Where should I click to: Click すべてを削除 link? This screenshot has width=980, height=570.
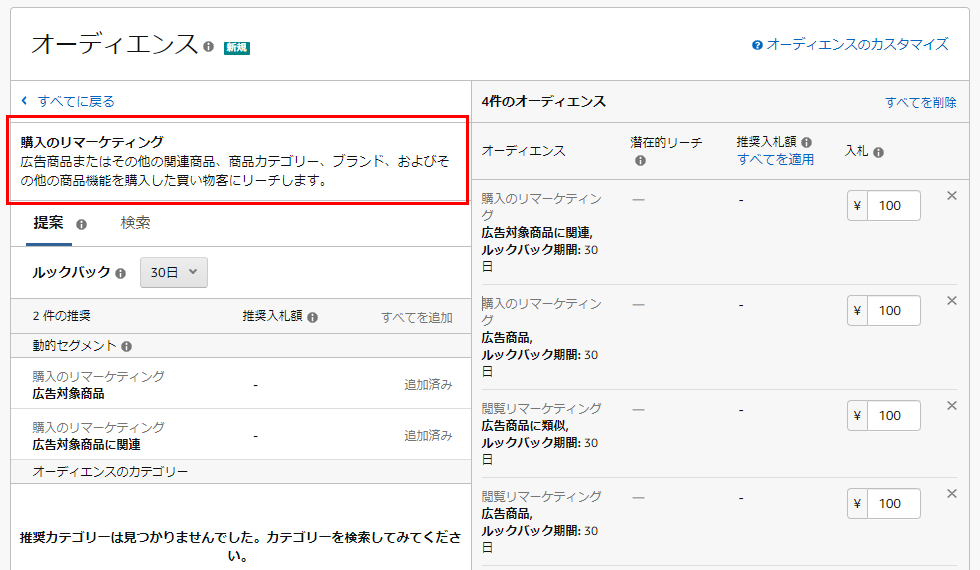[x=920, y=102]
